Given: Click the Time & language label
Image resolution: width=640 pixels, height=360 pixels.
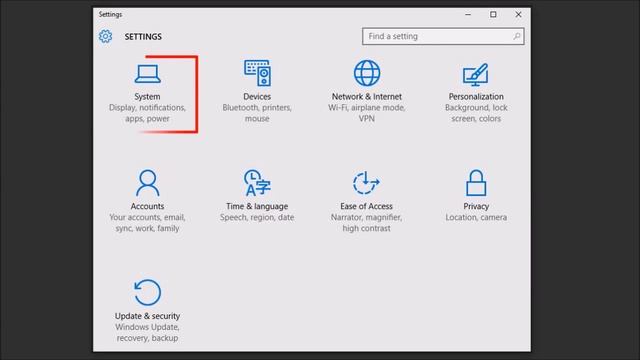Looking at the screenshot, I should click(x=257, y=207).
